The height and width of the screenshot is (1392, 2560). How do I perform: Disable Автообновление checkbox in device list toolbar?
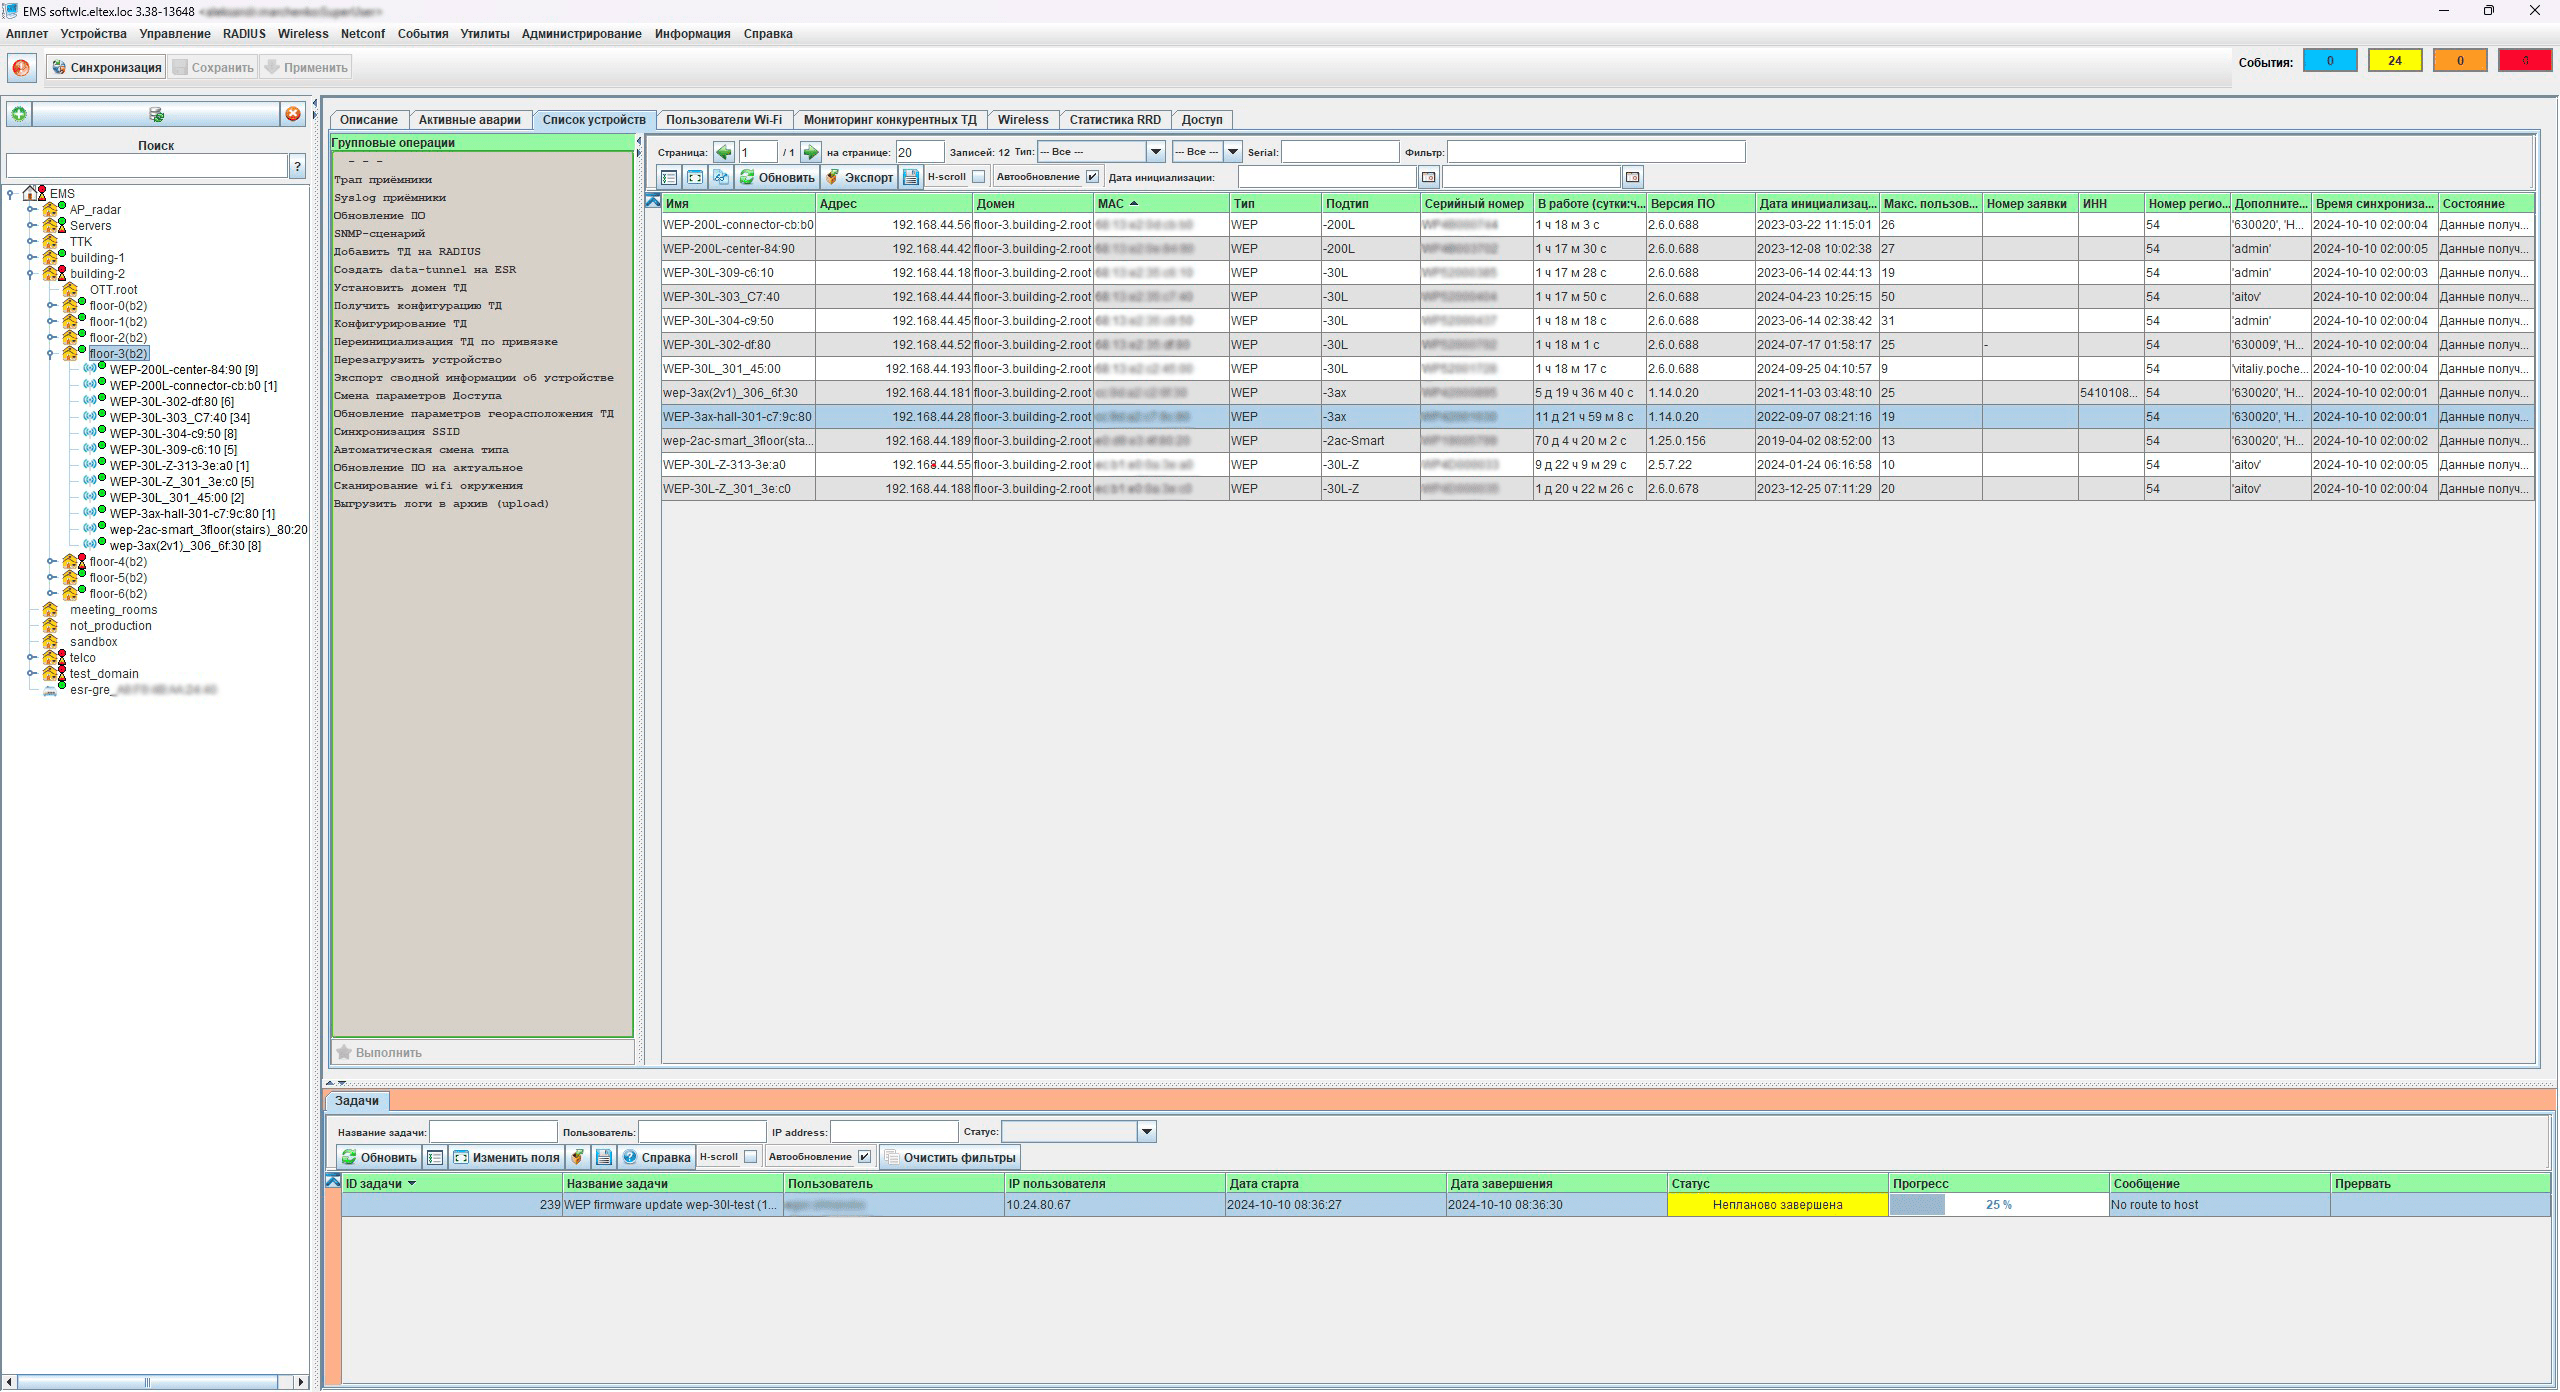coord(1092,177)
